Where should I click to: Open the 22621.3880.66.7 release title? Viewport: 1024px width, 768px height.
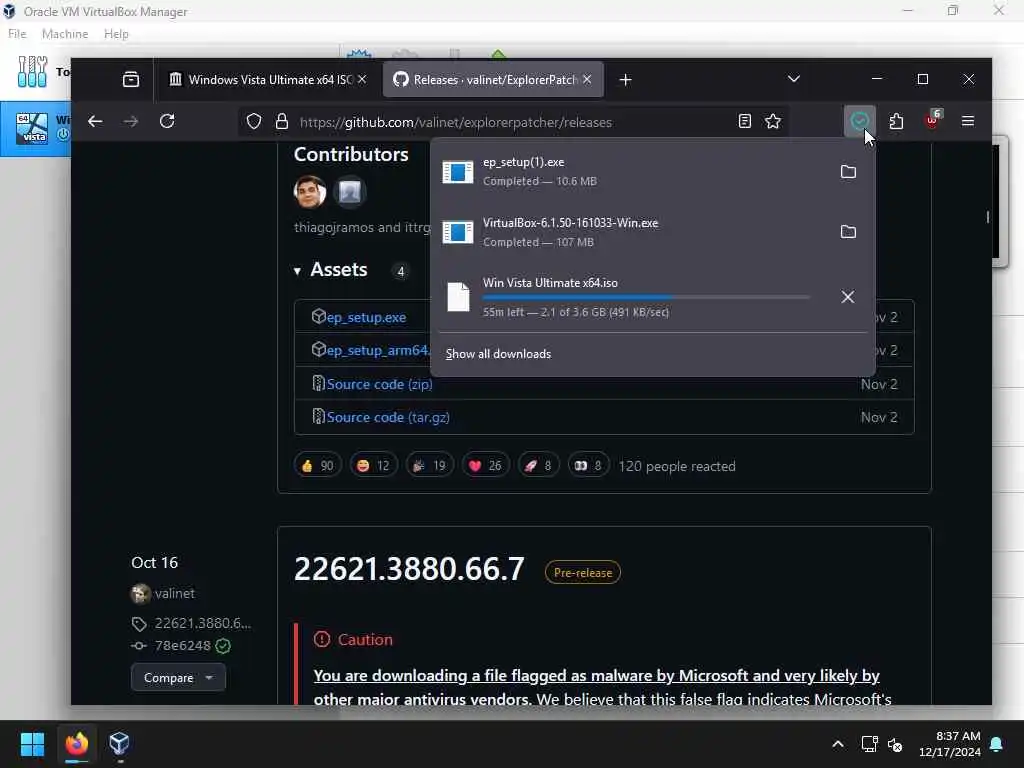click(x=409, y=569)
